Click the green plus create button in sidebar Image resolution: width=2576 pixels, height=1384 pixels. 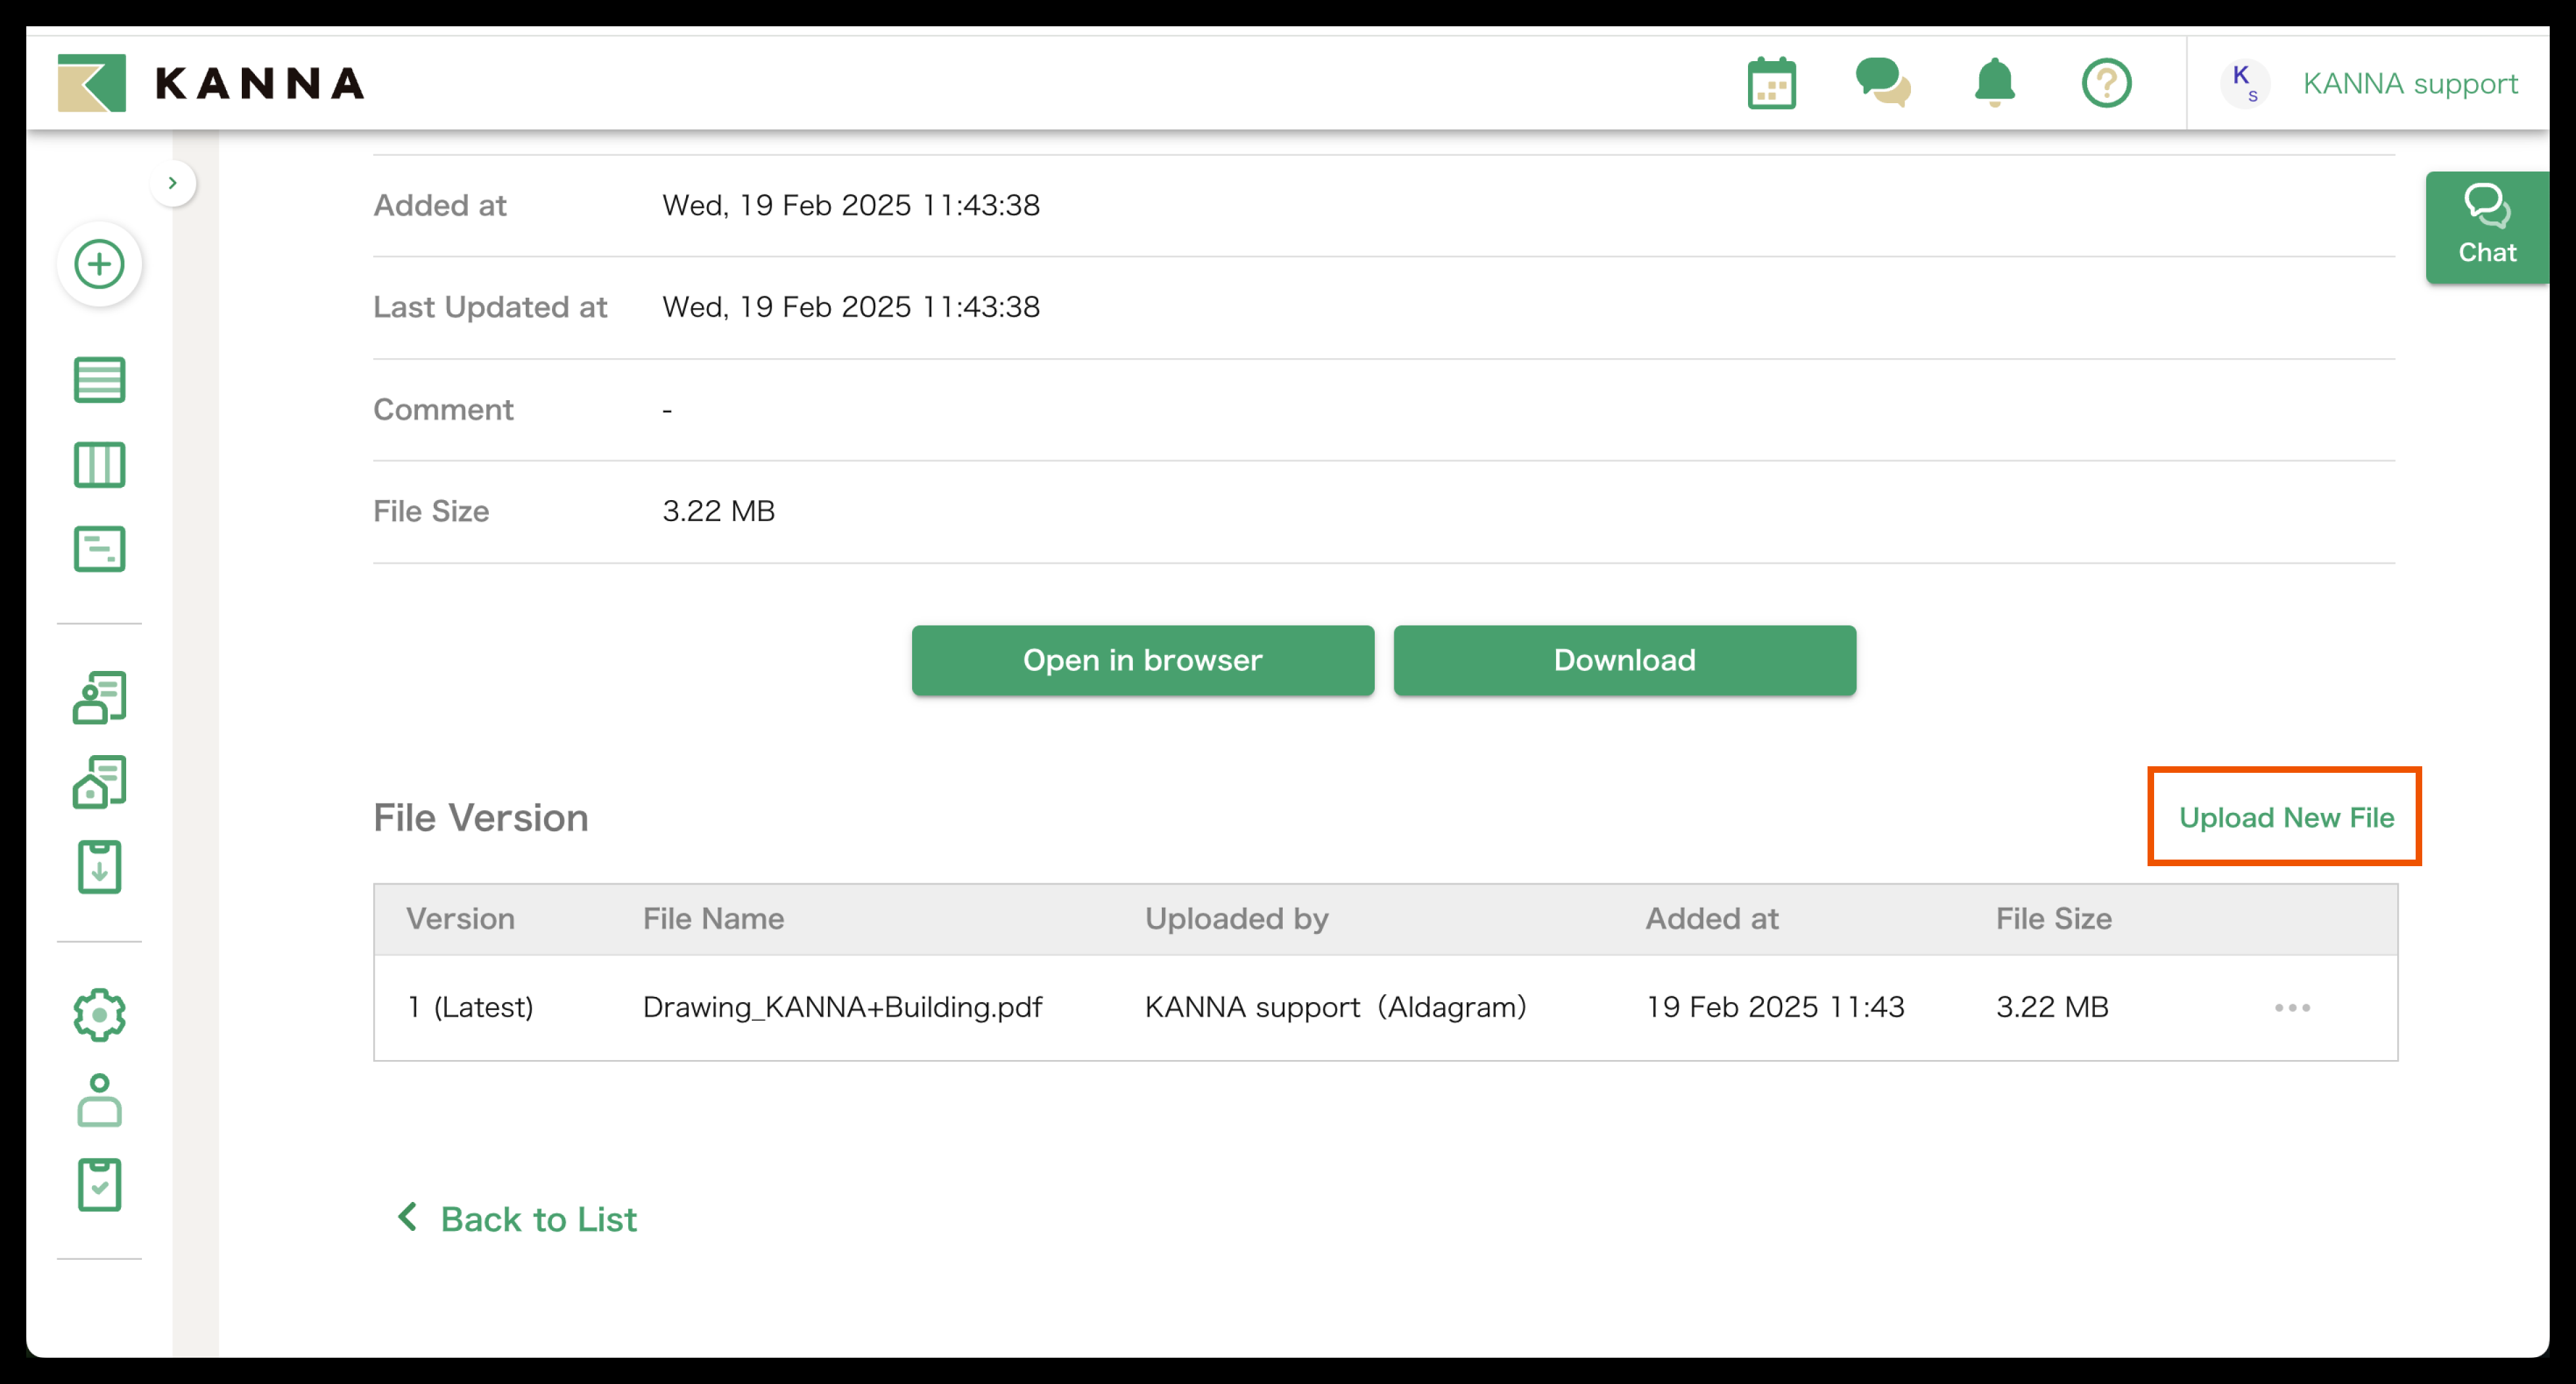coord(99,264)
